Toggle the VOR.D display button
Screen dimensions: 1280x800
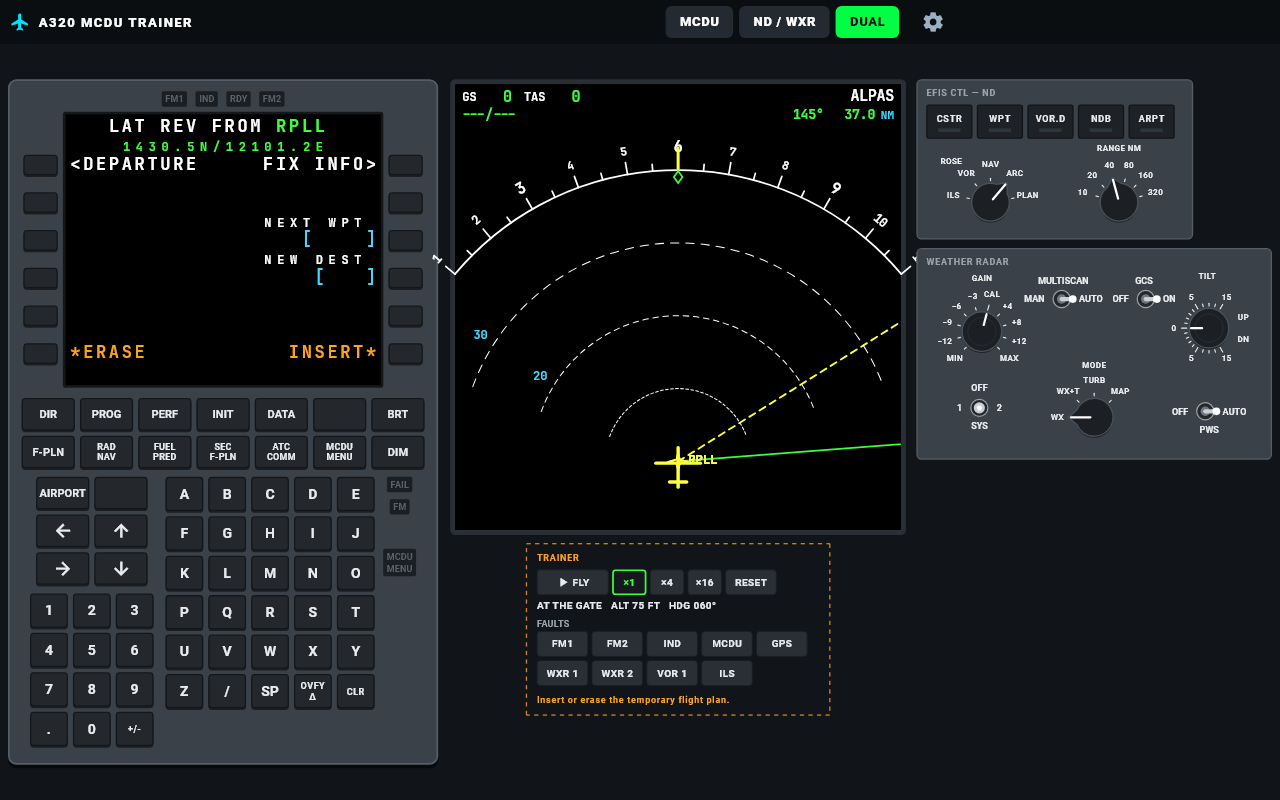coord(1050,122)
